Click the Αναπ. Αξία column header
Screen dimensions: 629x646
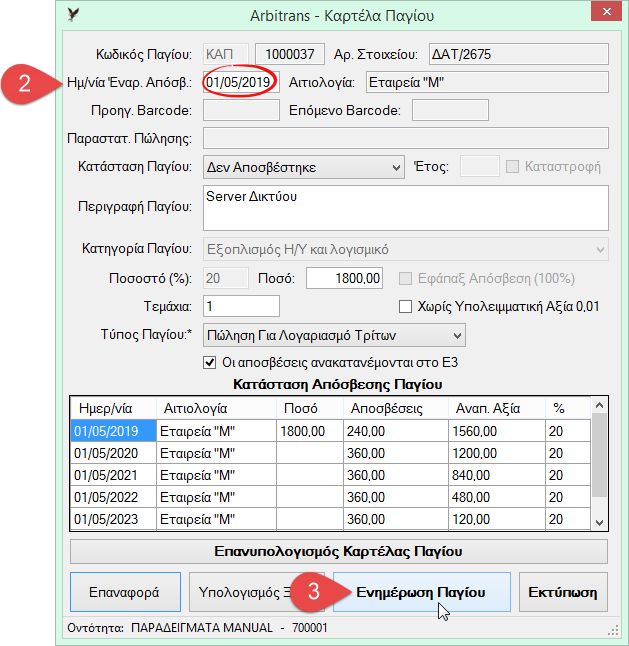497,408
